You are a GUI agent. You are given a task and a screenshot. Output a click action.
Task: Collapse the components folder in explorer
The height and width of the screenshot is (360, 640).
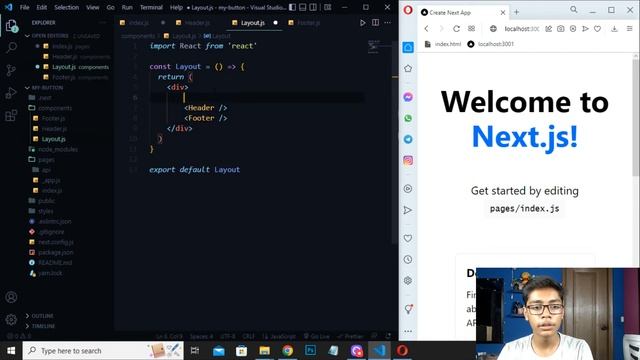(55, 108)
